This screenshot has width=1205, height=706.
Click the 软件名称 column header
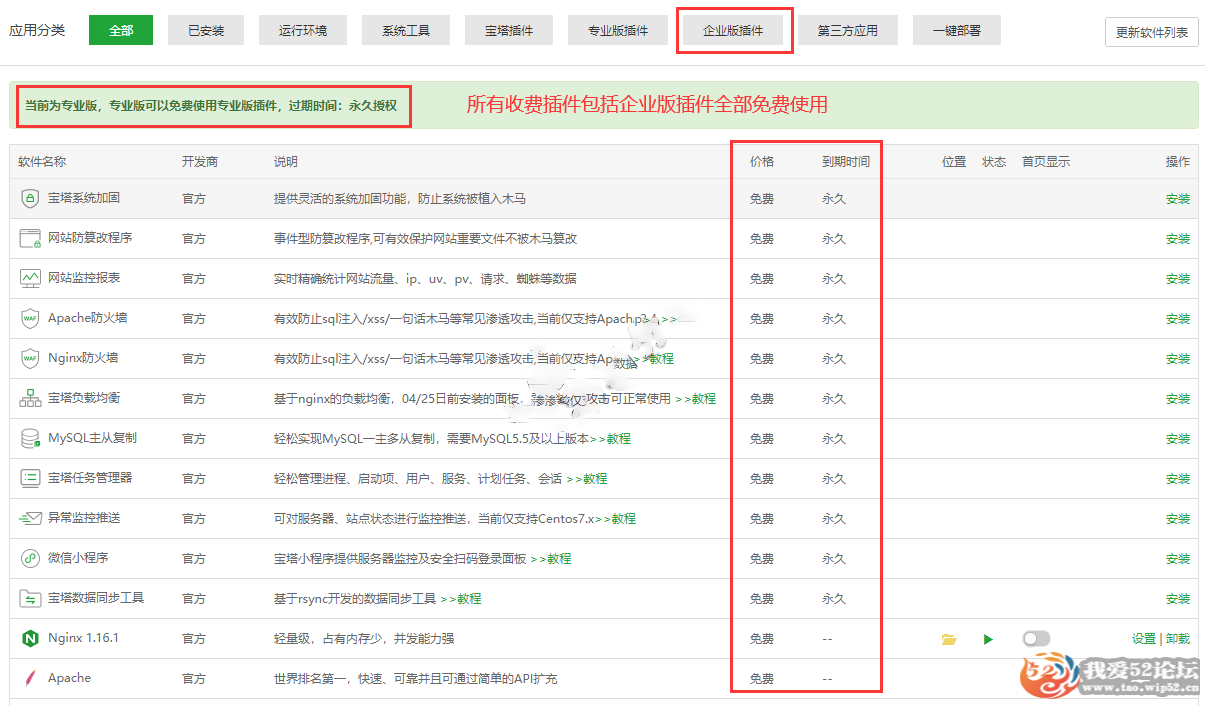tap(43, 161)
